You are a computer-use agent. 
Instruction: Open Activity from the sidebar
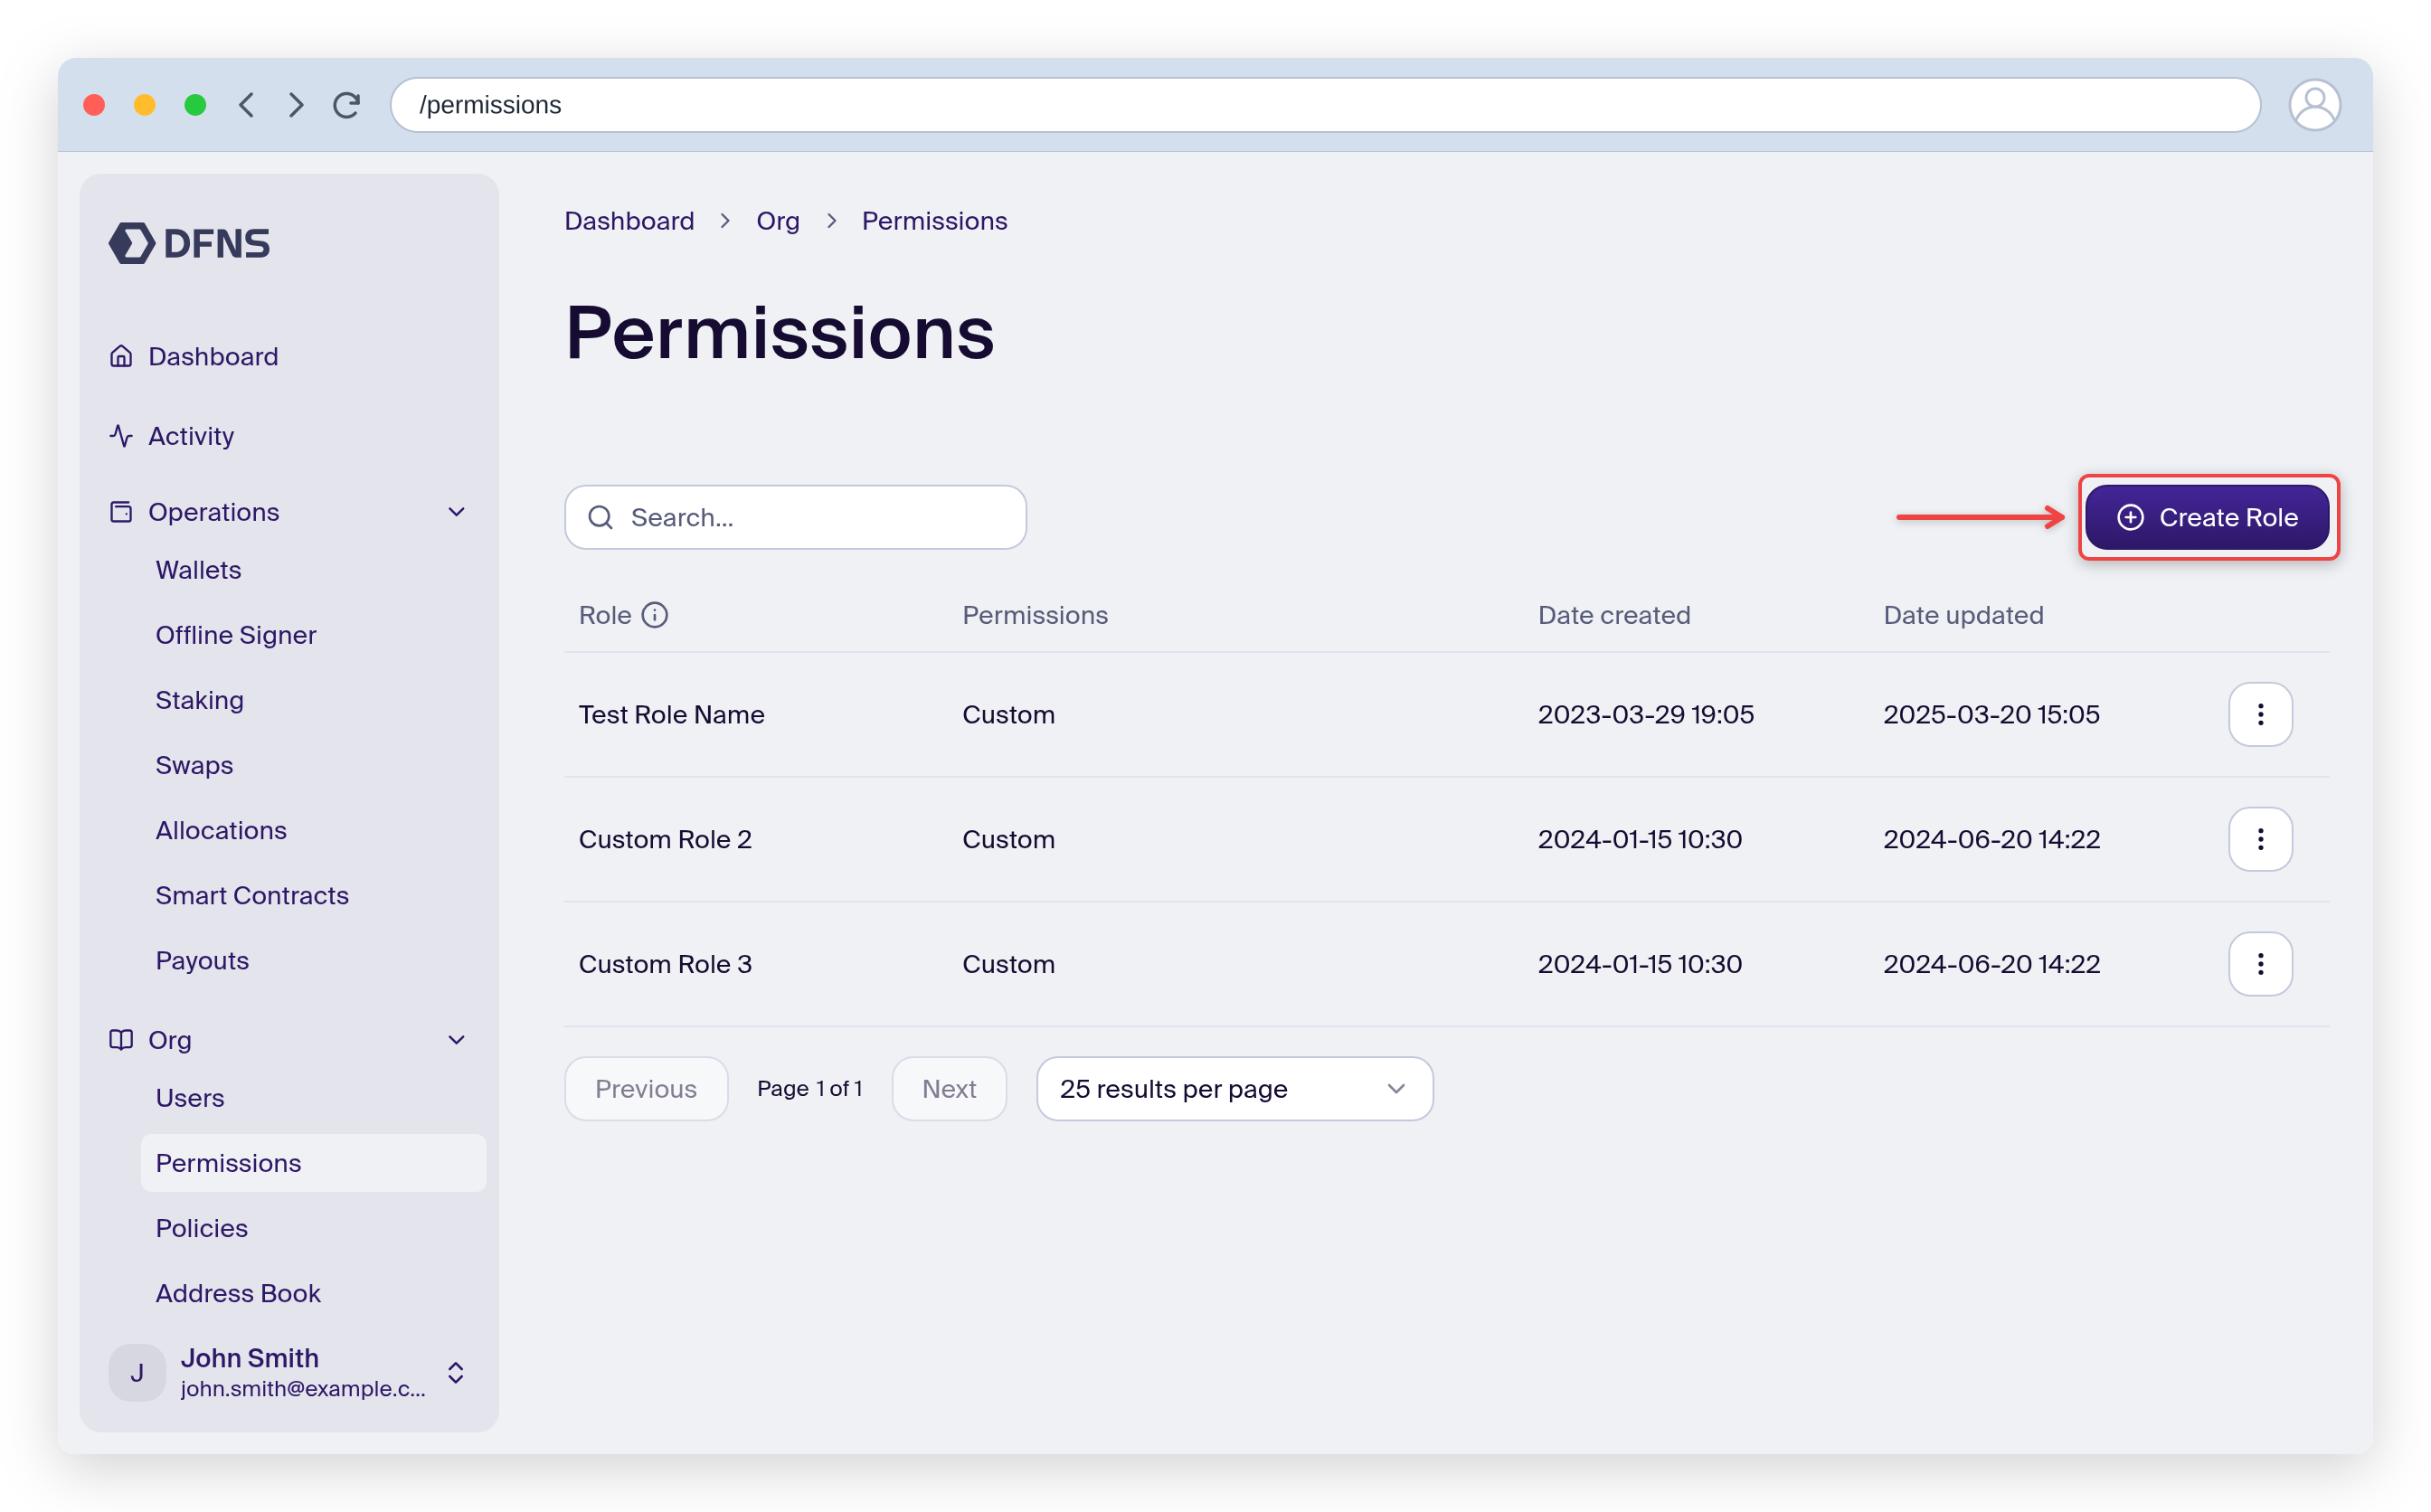coord(191,436)
